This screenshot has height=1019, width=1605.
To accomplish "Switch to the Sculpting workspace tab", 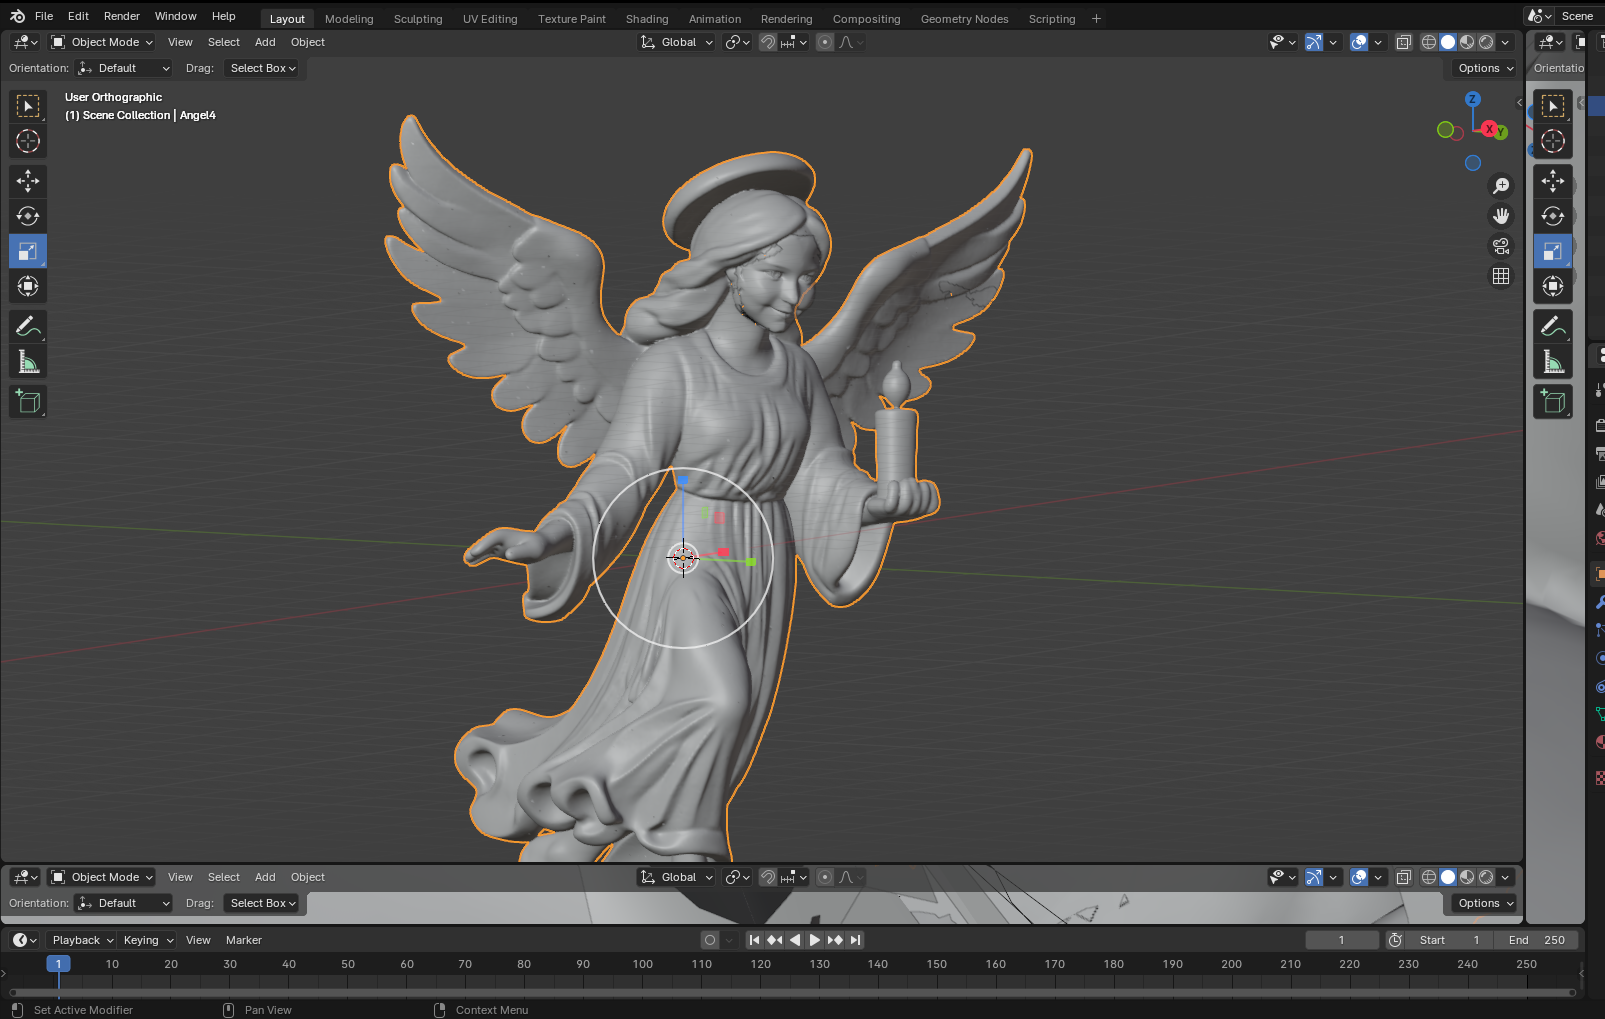I will click(417, 19).
